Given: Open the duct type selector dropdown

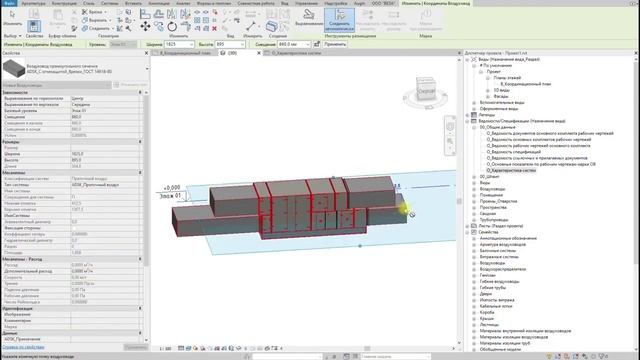Looking at the screenshot, I should (147, 69).
